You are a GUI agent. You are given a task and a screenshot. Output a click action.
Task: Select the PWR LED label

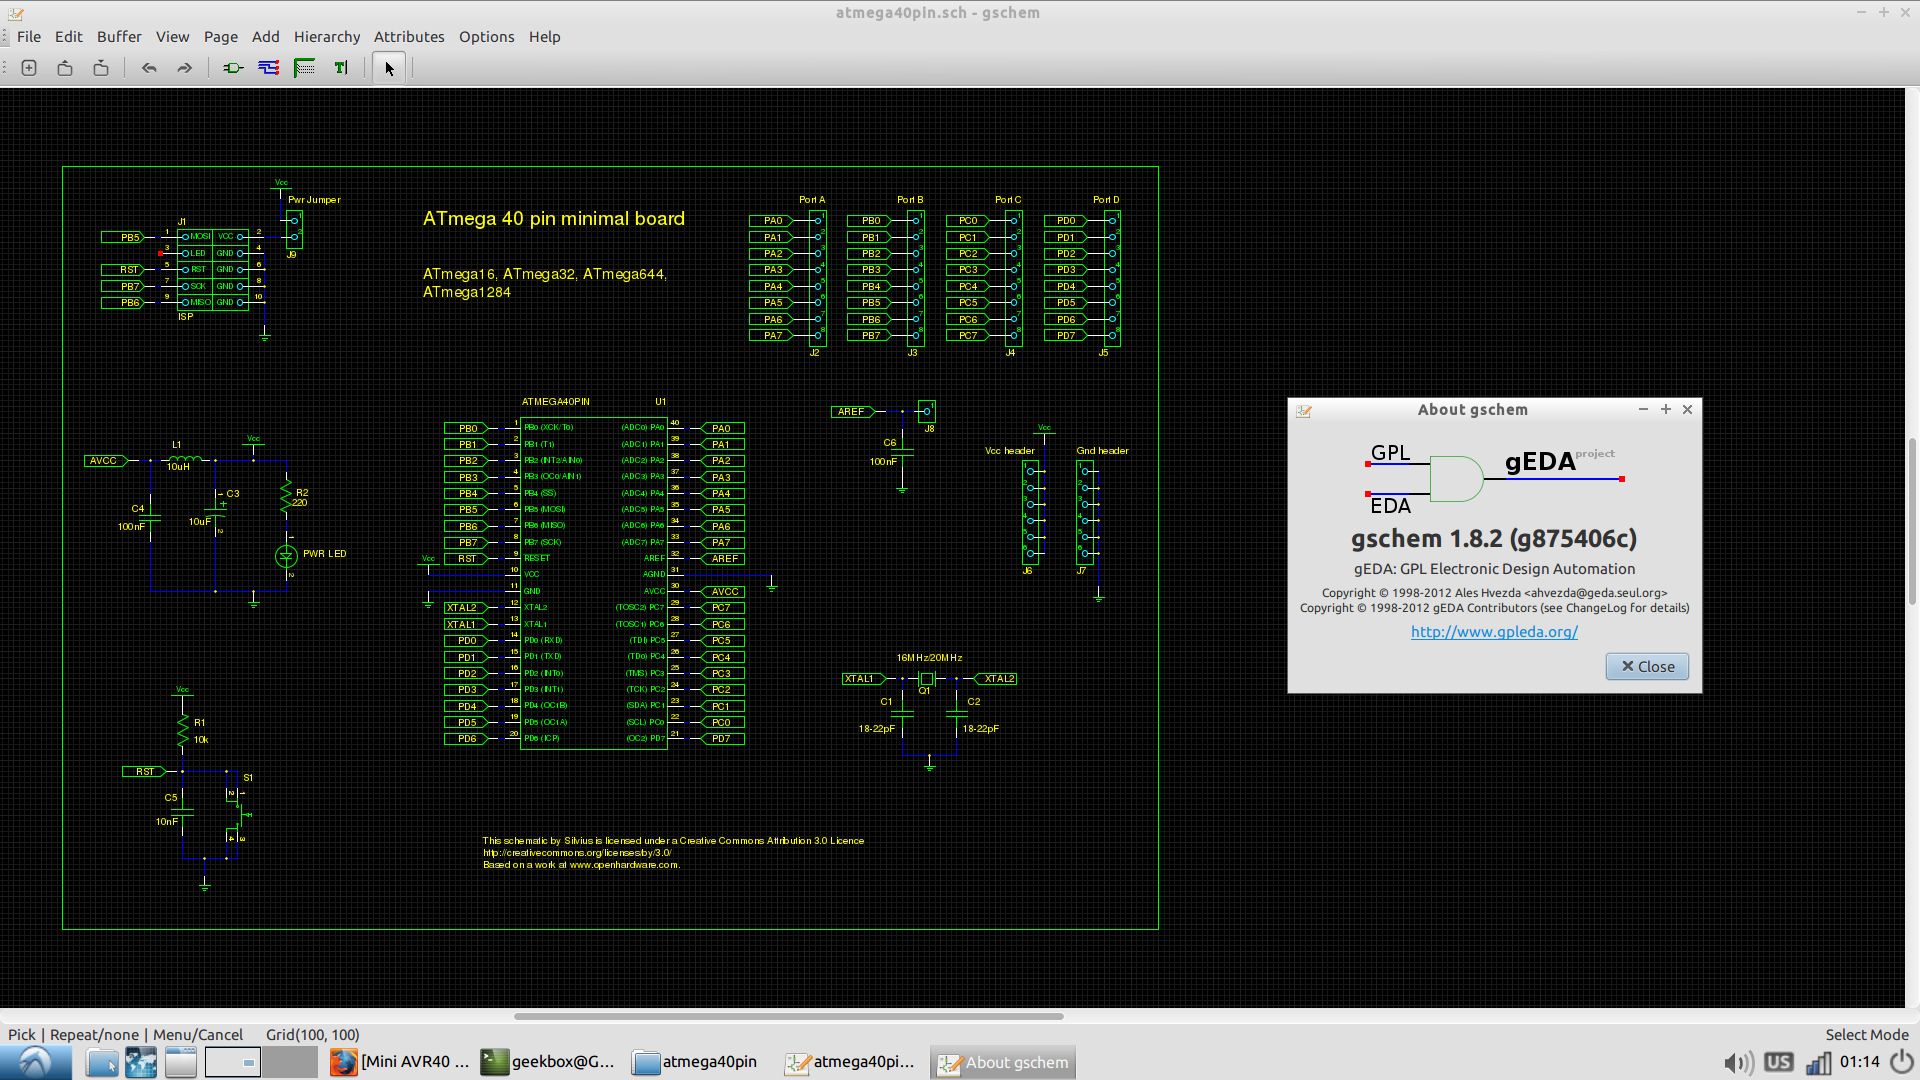coord(324,554)
